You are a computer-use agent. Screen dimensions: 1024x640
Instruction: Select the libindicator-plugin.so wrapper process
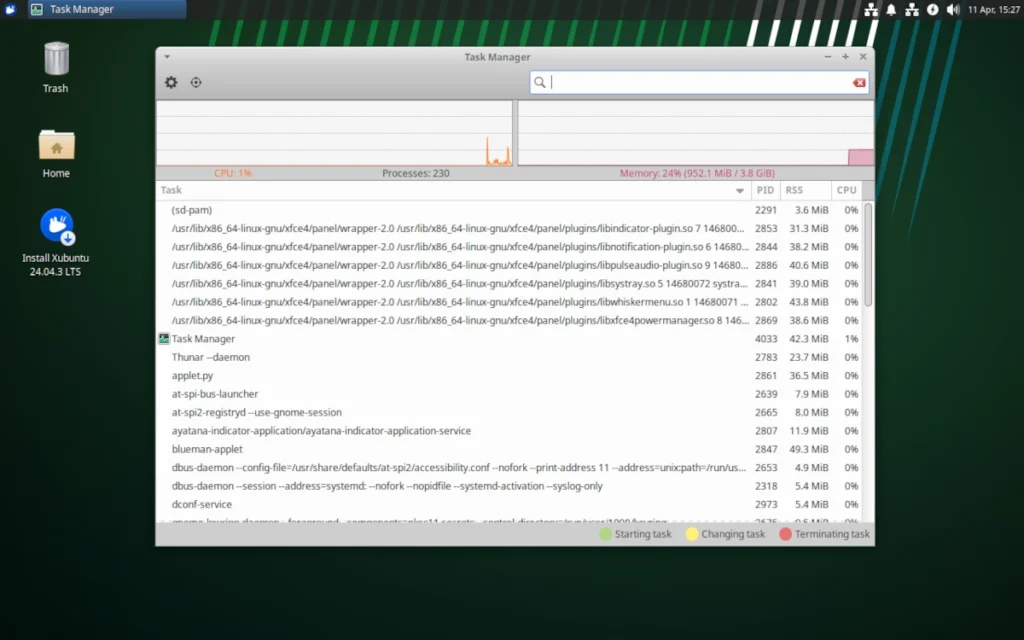tap(509, 229)
